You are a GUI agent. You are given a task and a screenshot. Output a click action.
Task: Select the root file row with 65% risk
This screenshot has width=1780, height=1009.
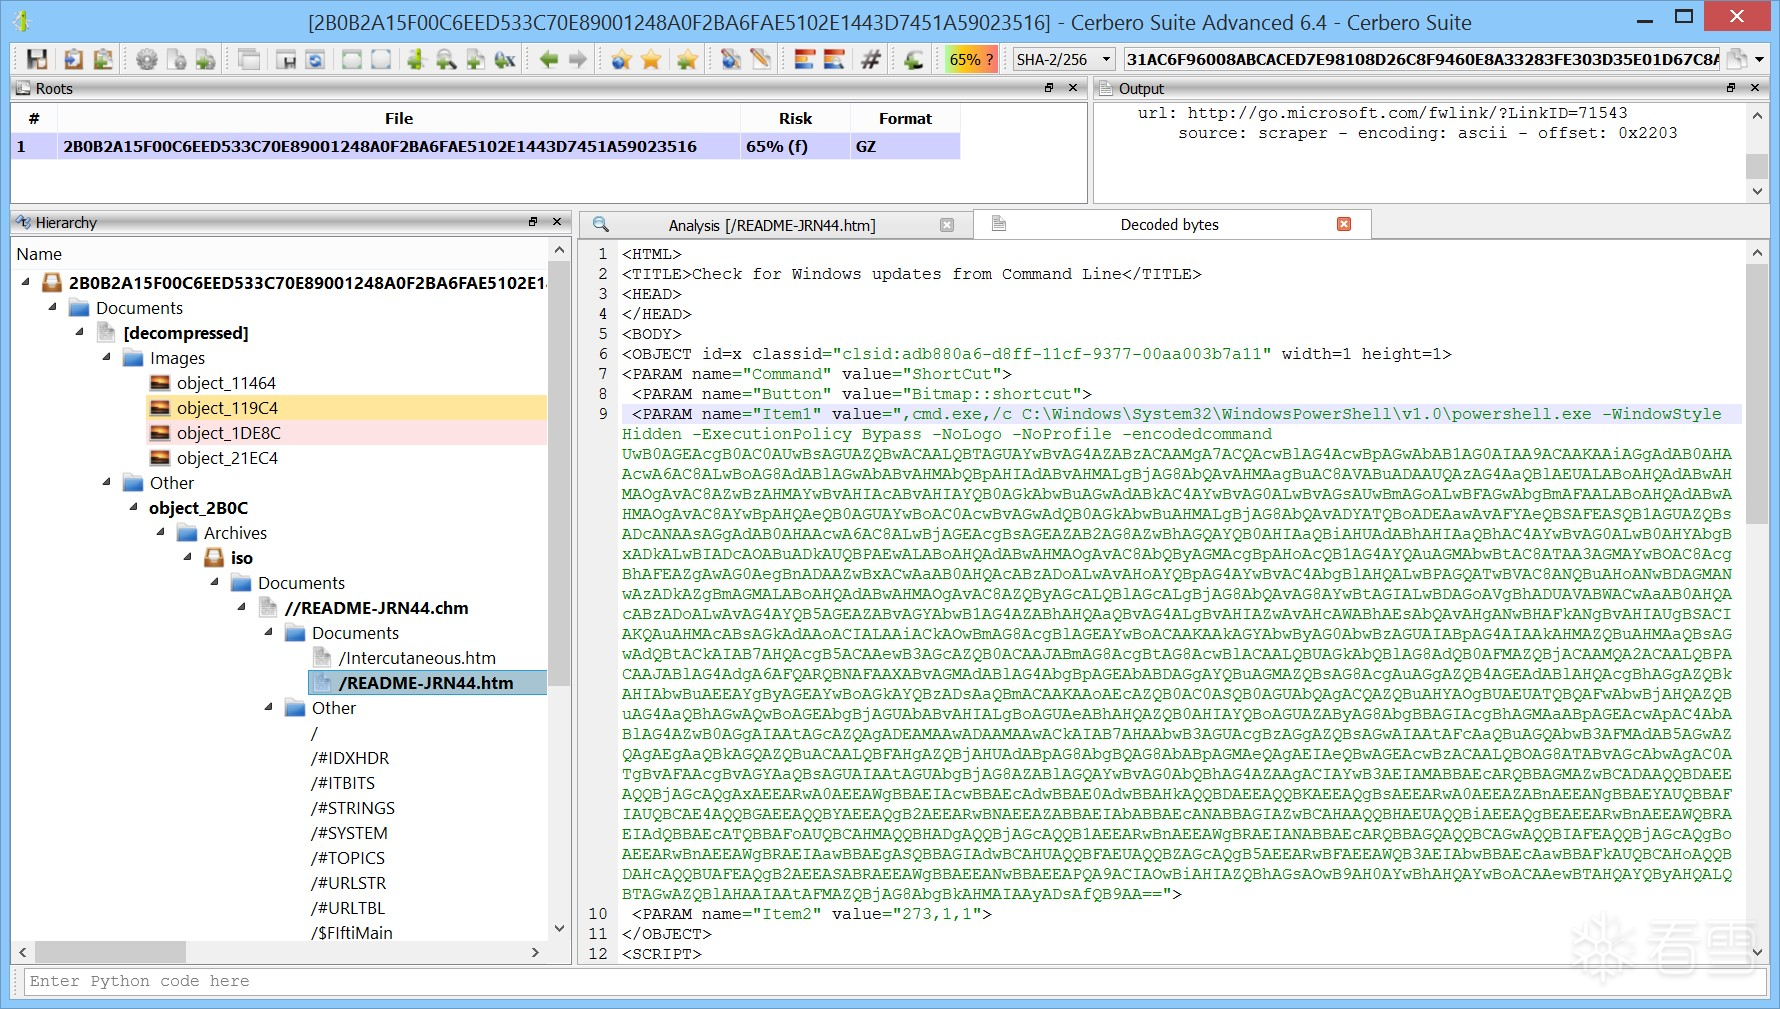click(x=485, y=146)
